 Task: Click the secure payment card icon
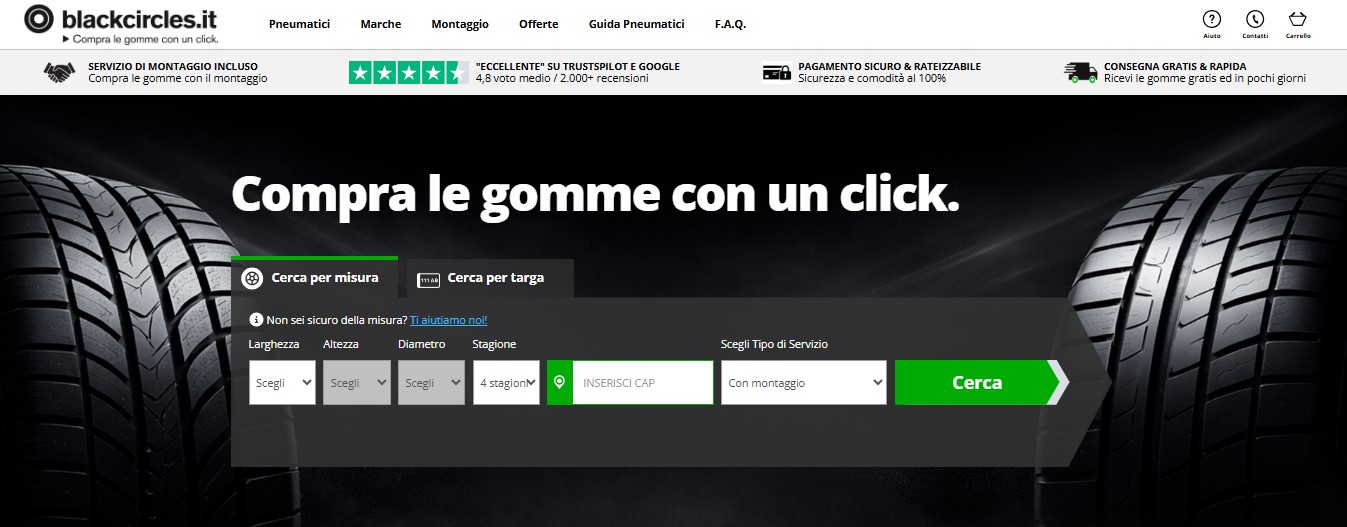[x=777, y=72]
